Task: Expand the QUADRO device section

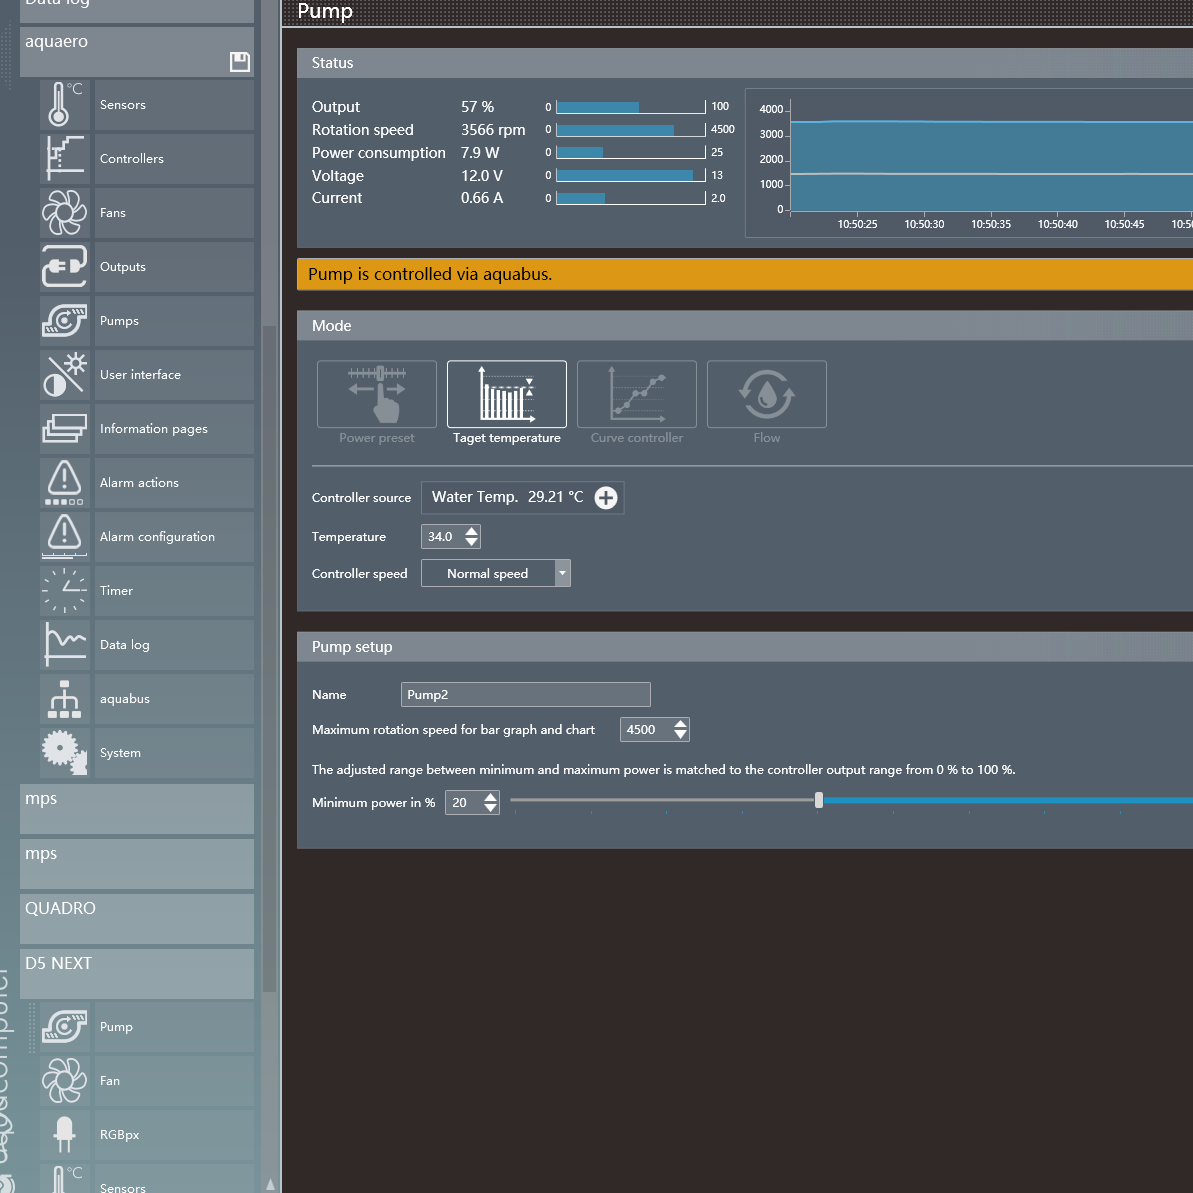Action: click(x=137, y=918)
